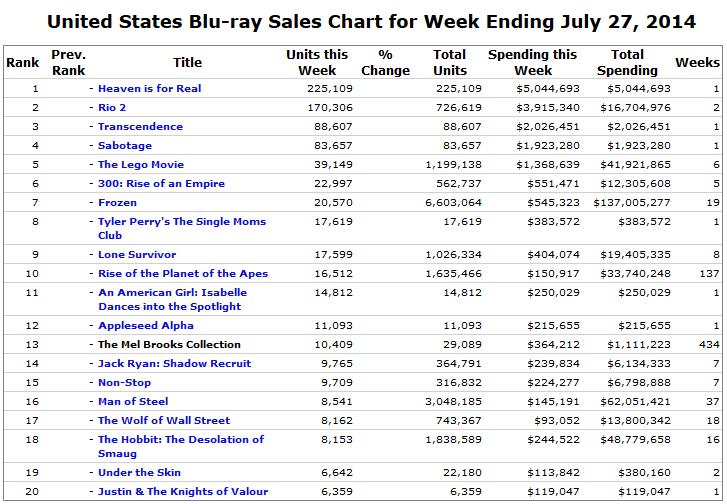Click the Under the Skin link
The image size is (727, 504).
click(x=139, y=472)
